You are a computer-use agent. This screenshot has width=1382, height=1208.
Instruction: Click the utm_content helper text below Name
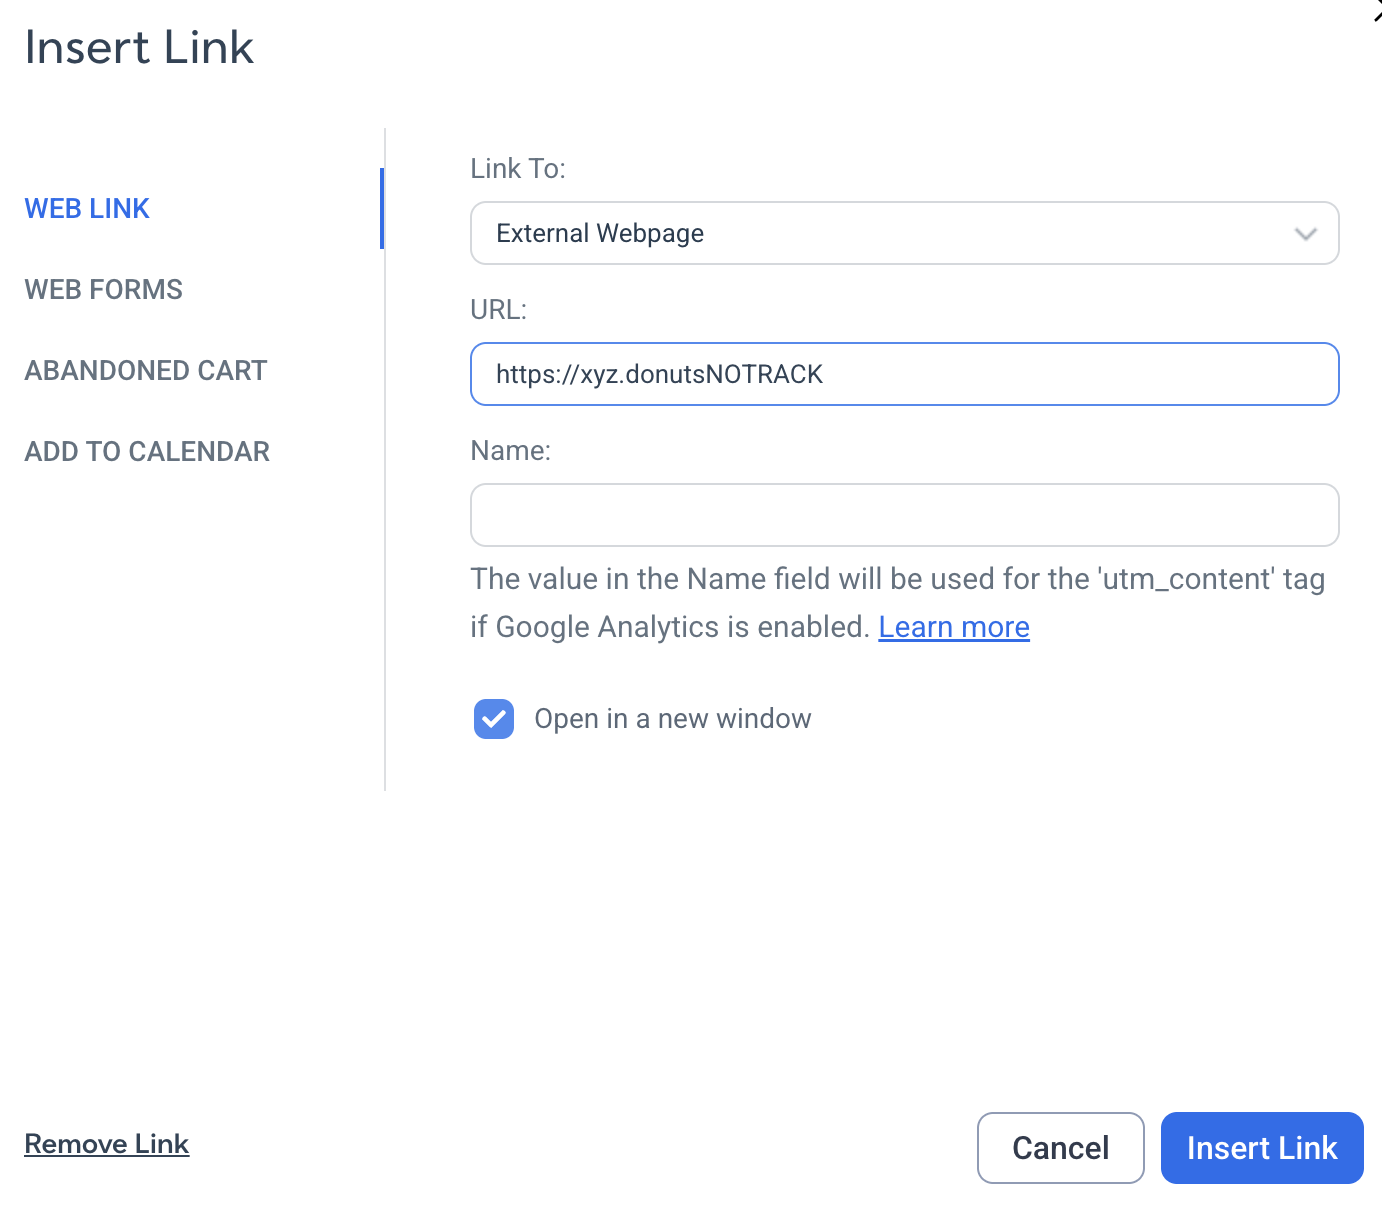tap(898, 603)
